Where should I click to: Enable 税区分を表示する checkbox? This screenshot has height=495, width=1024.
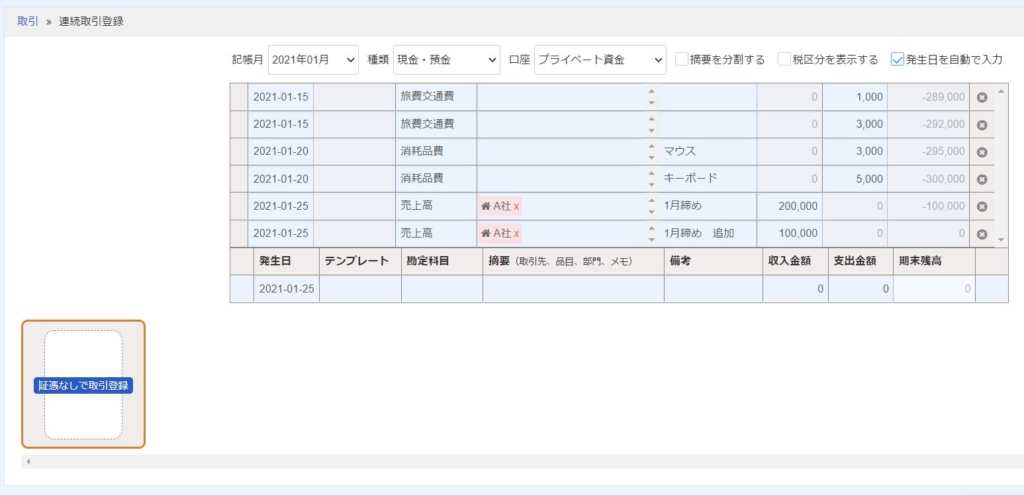click(x=784, y=59)
